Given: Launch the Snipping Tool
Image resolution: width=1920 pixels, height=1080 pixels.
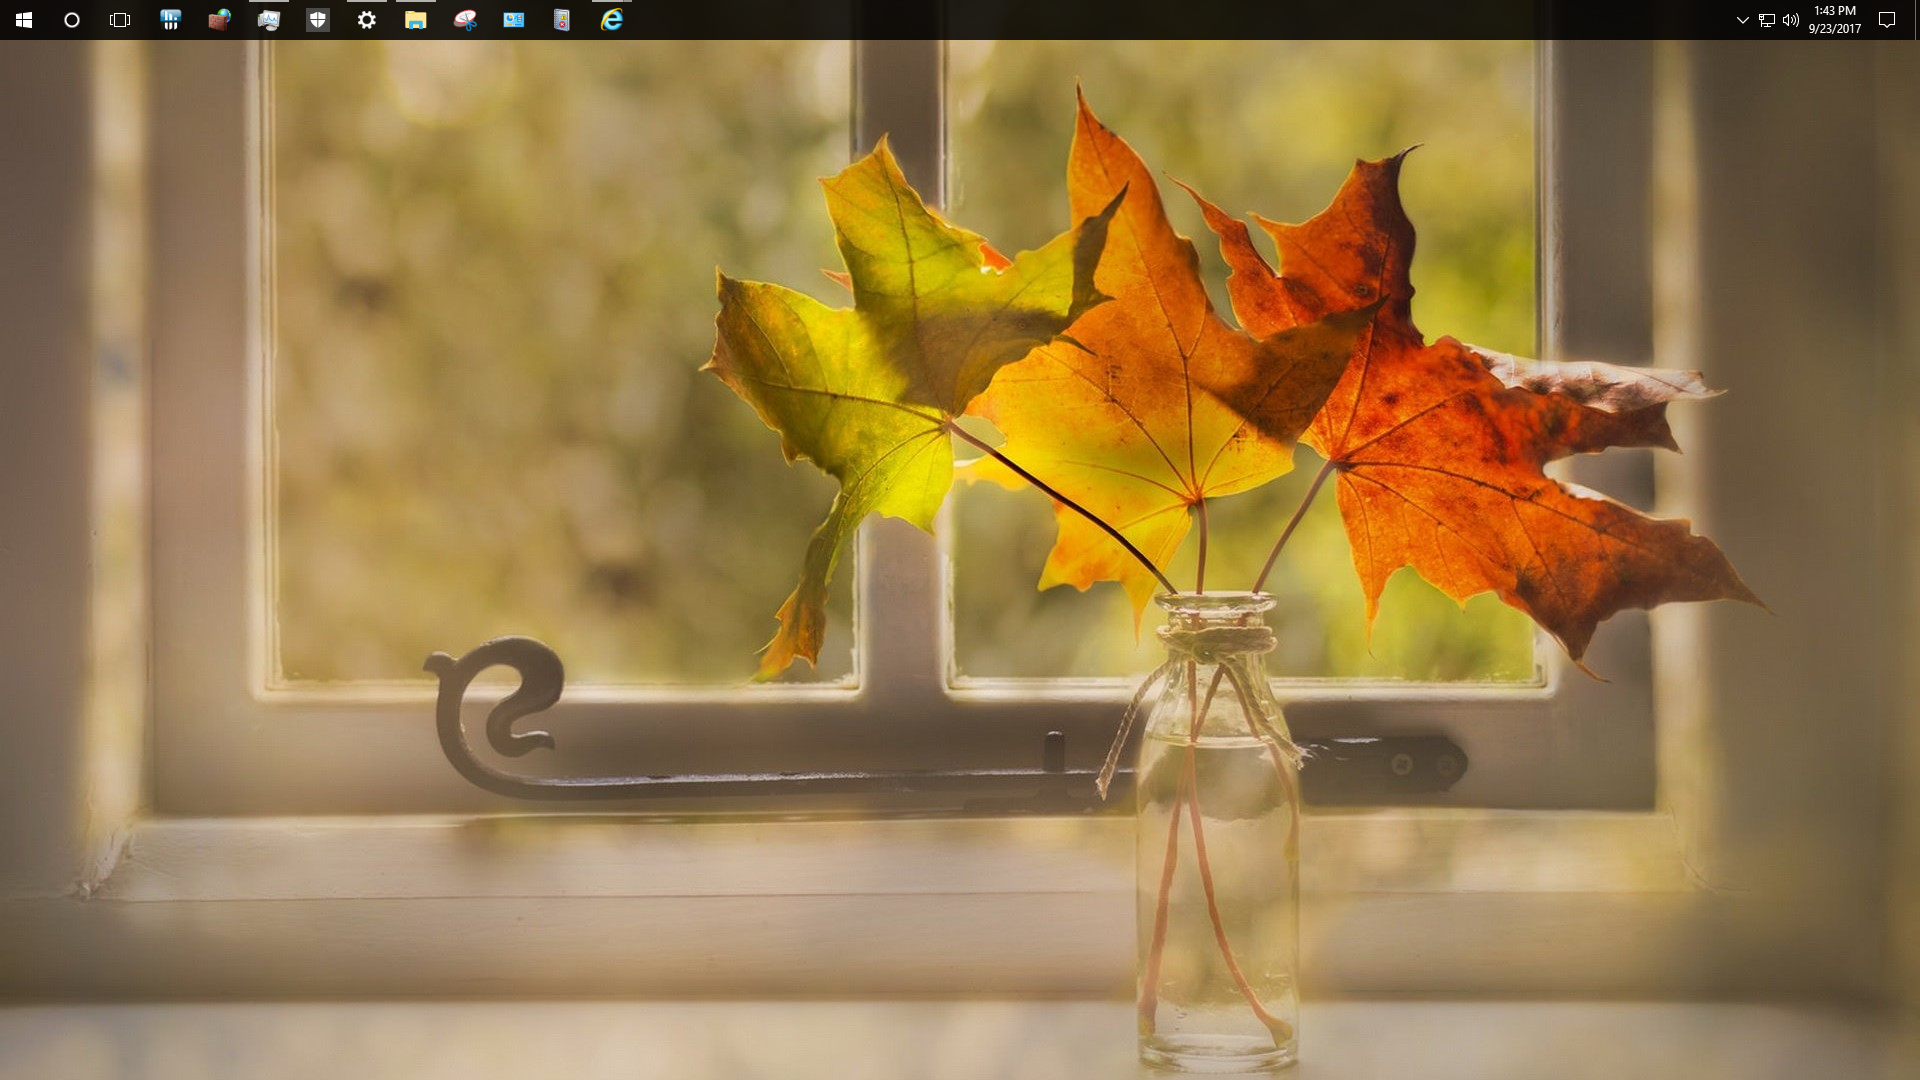Looking at the screenshot, I should tap(465, 20).
